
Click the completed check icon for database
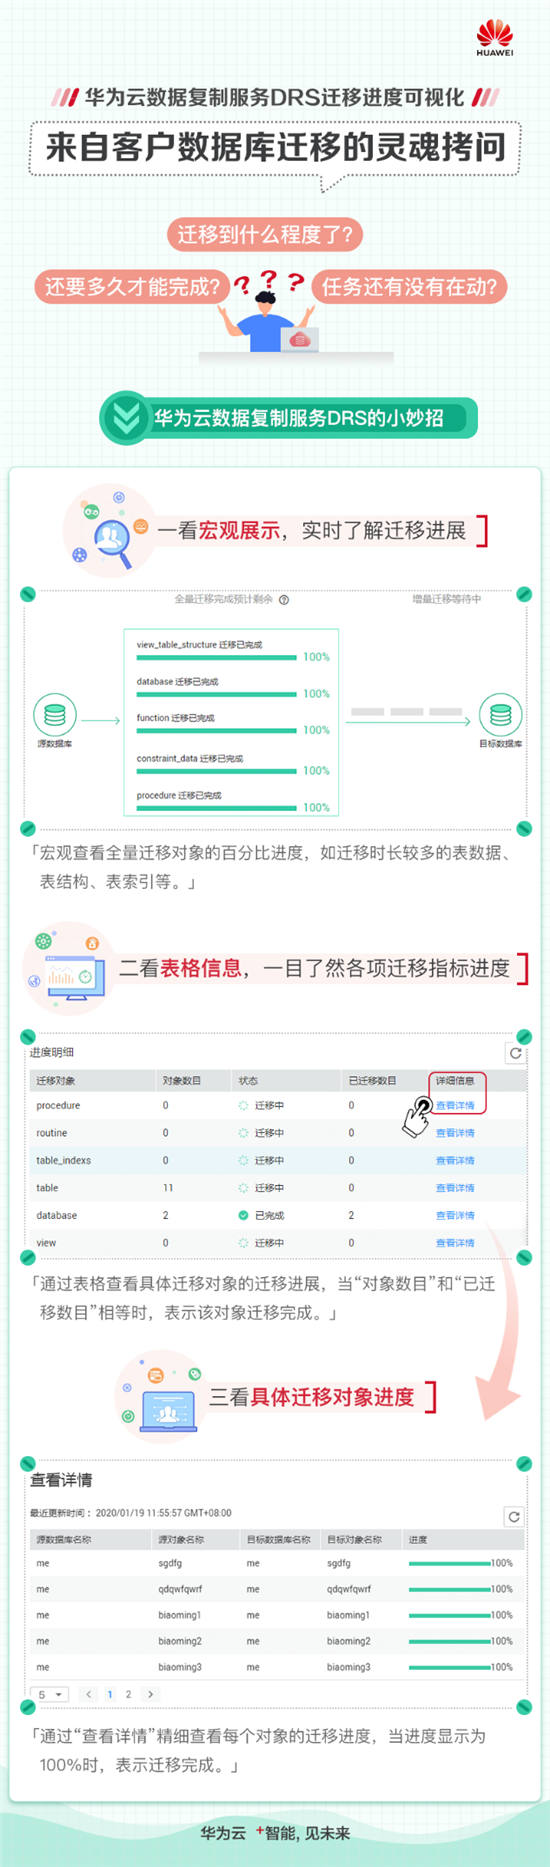pos(243,1216)
